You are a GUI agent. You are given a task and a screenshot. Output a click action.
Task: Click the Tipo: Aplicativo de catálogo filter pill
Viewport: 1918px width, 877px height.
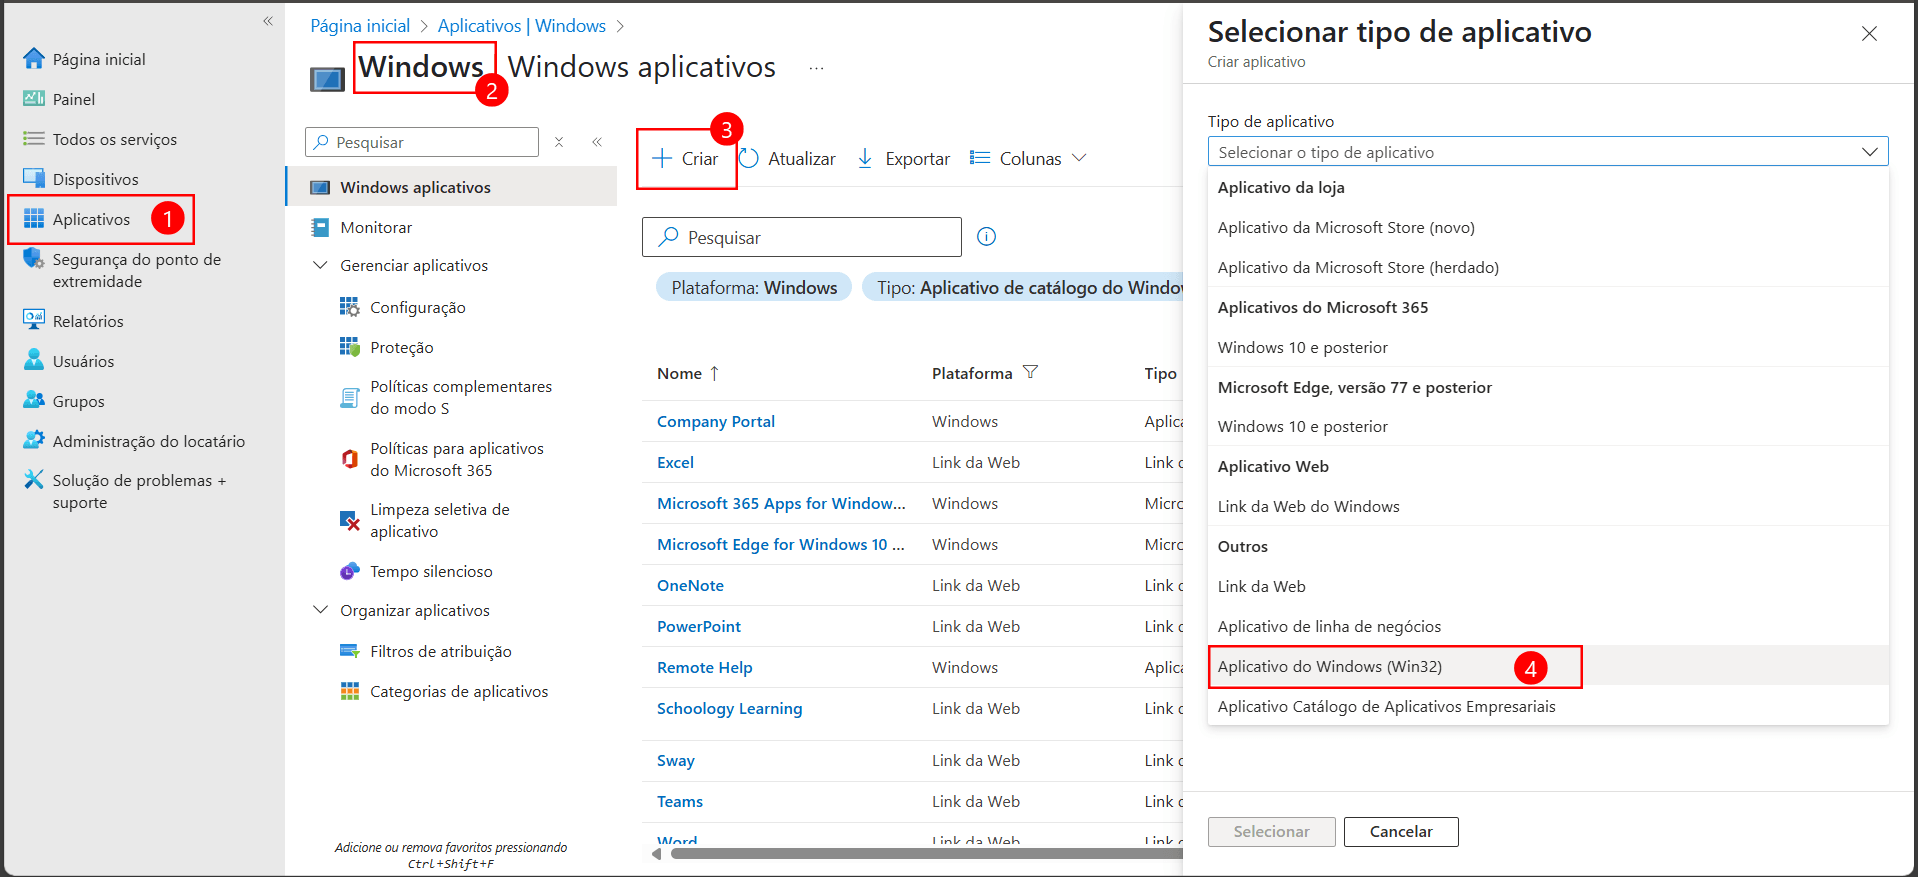[x=1023, y=287]
